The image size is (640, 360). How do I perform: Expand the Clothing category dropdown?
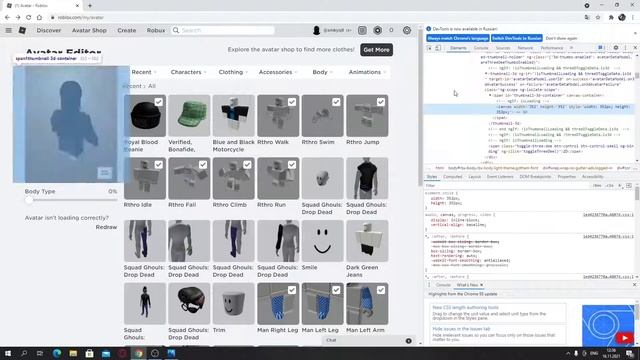[x=233, y=72]
